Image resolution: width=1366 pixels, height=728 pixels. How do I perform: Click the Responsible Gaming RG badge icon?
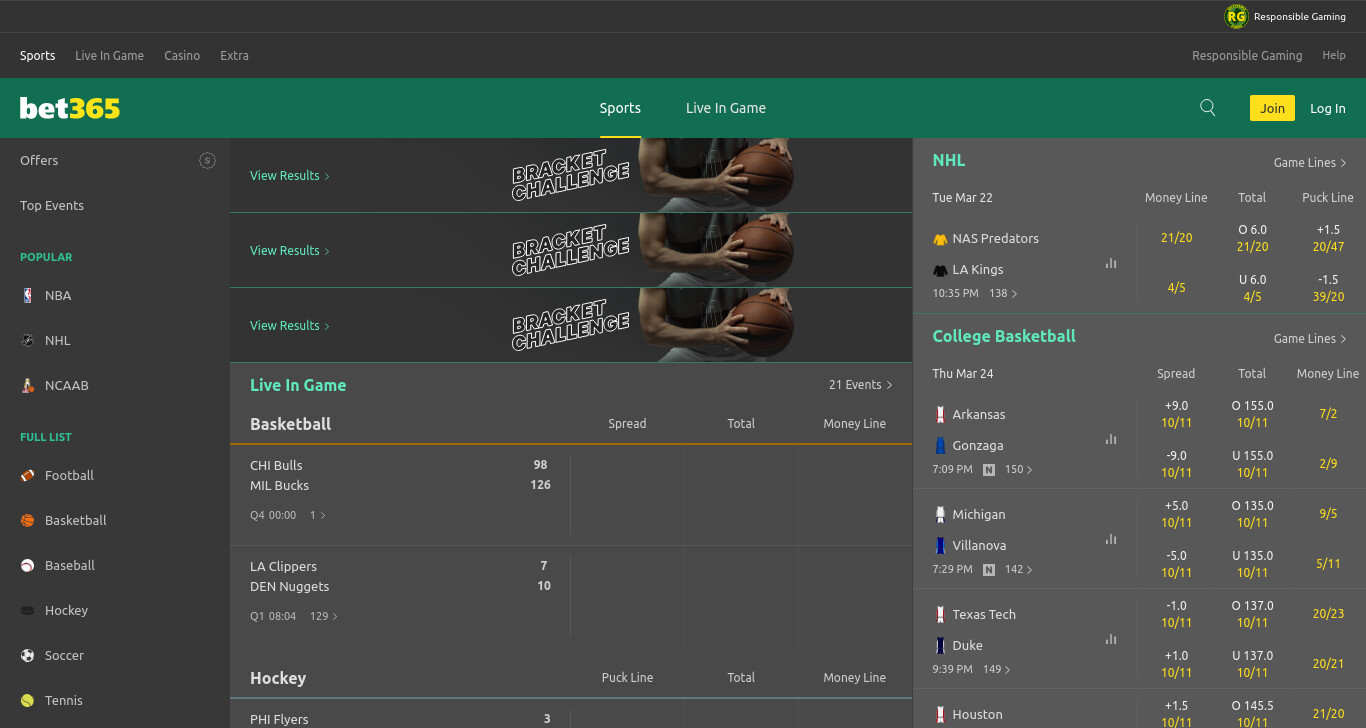coord(1237,16)
